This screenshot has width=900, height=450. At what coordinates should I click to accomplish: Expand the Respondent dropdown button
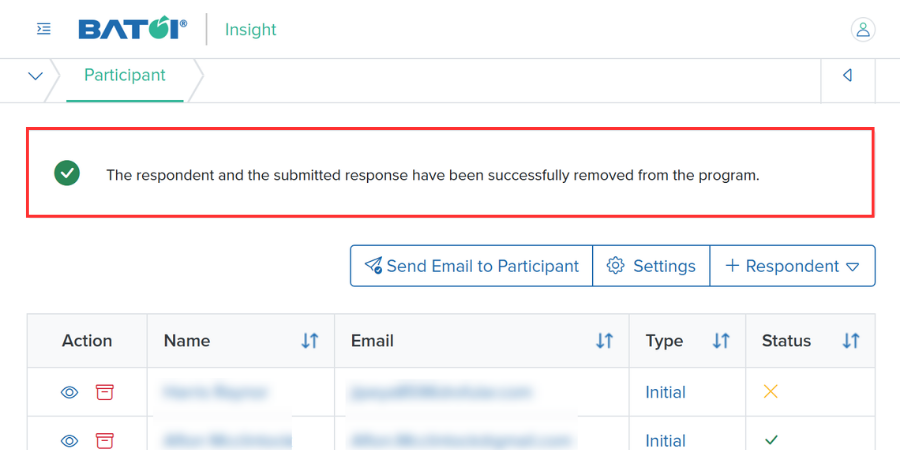click(793, 266)
